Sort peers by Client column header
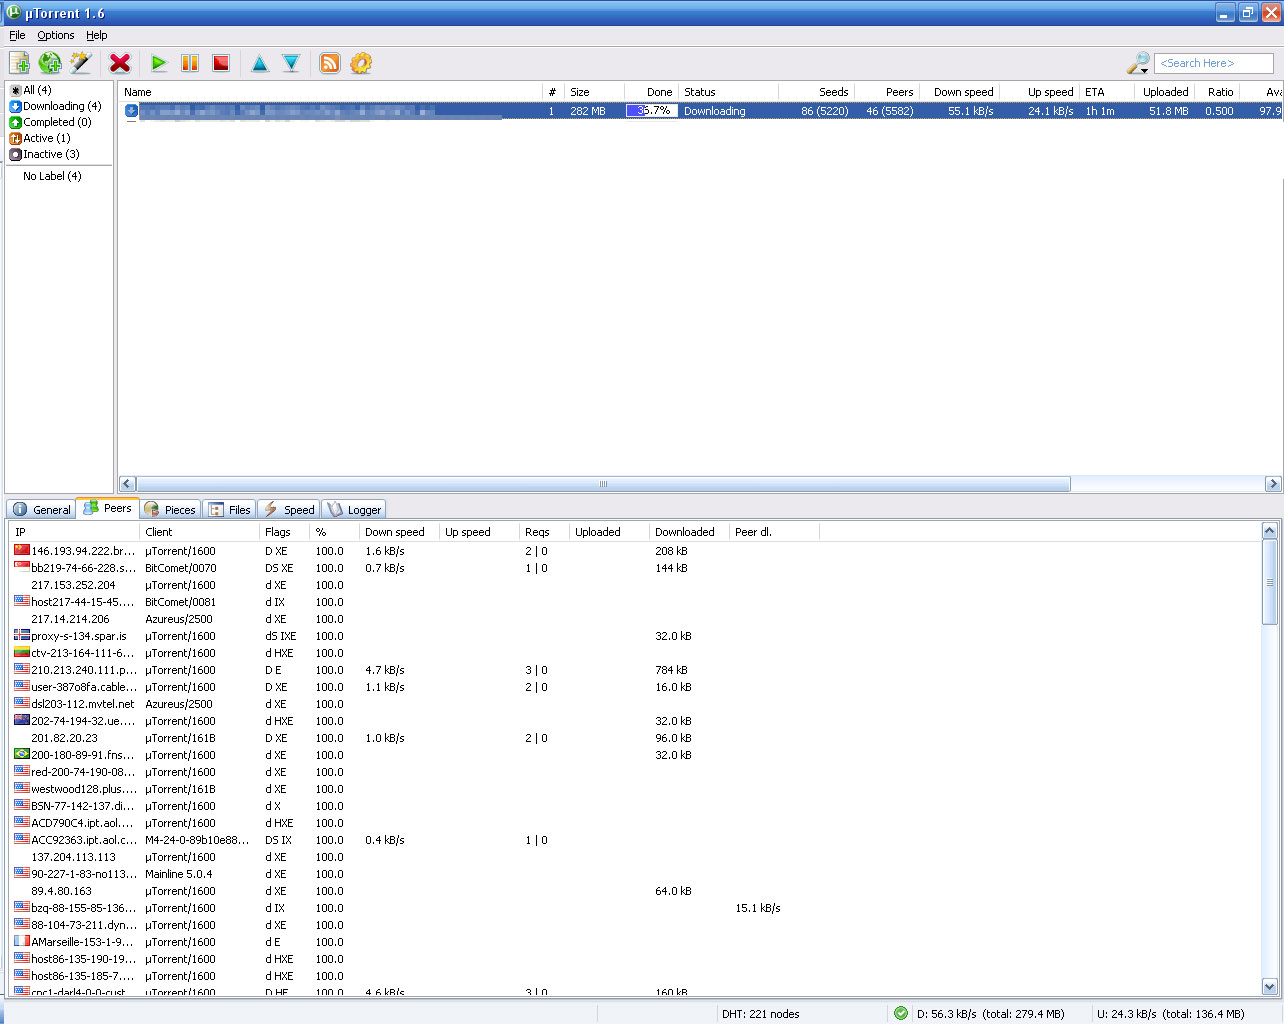Image resolution: width=1284 pixels, height=1024 pixels. tap(199, 532)
